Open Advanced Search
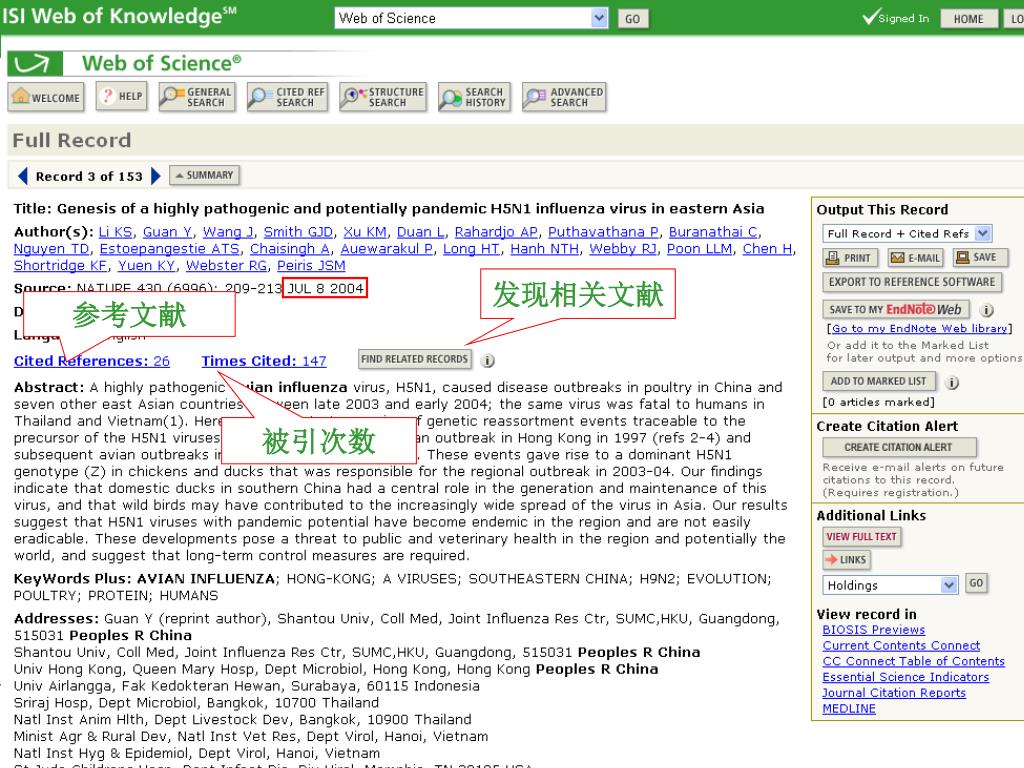Screen dimensions: 1024x768 click(x=564, y=97)
